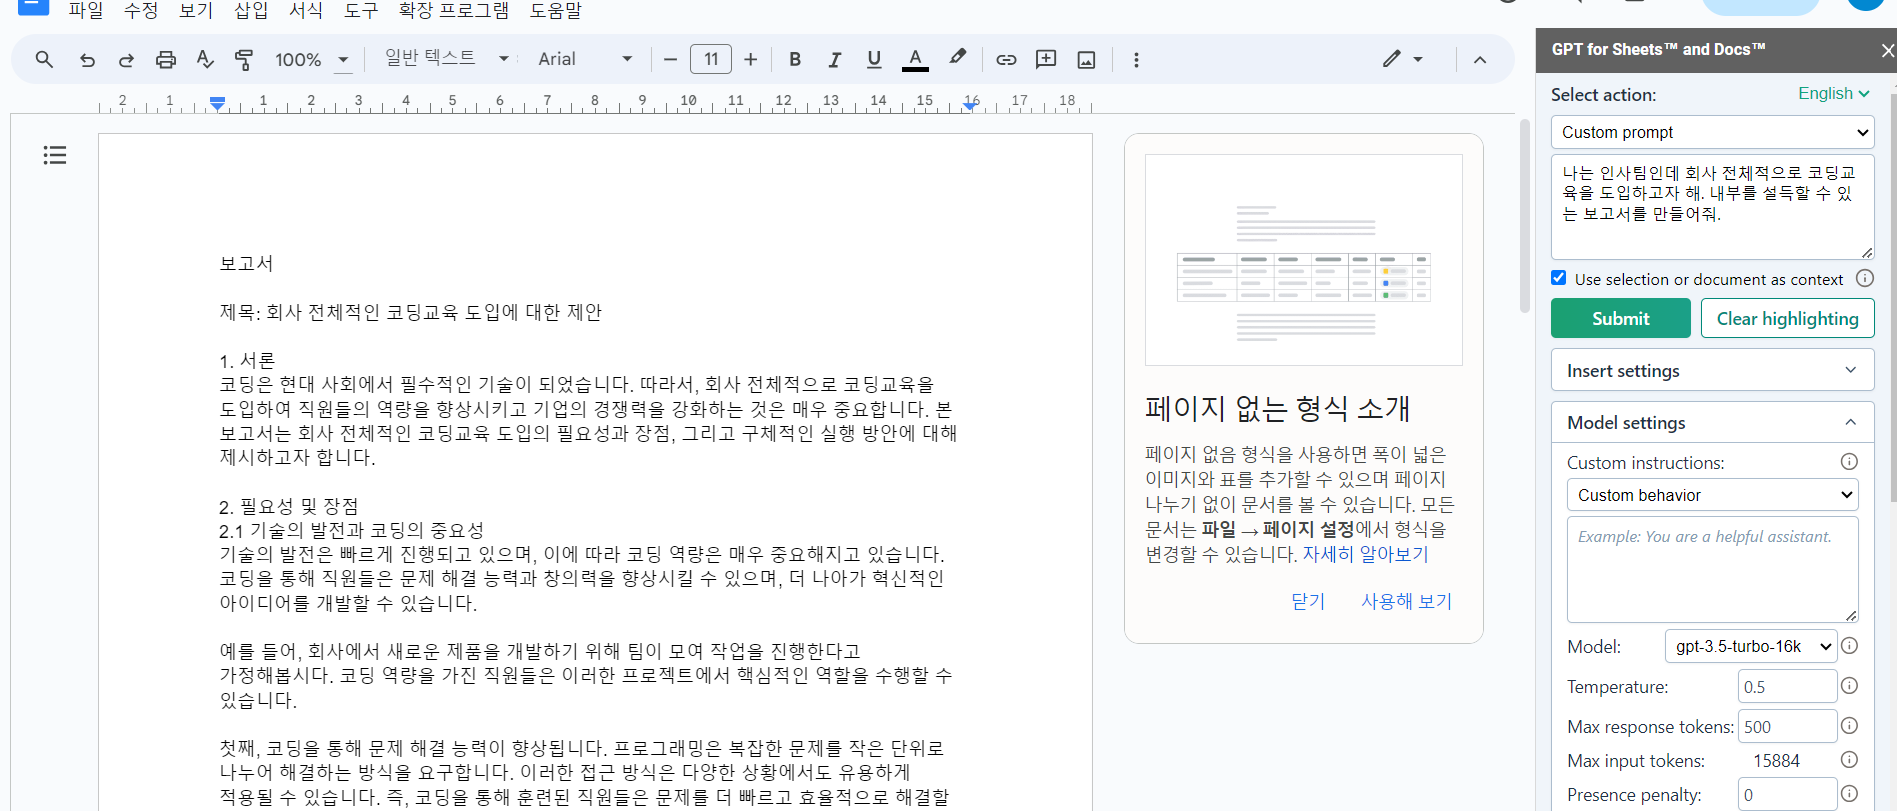This screenshot has height=811, width=1897.
Task: Add a comment
Action: click(x=1046, y=60)
